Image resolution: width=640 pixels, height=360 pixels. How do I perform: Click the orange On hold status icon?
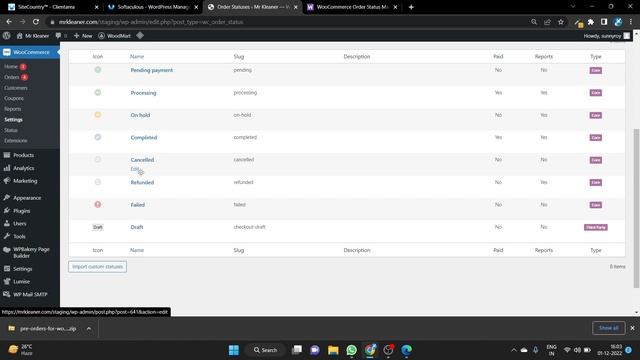click(98, 115)
